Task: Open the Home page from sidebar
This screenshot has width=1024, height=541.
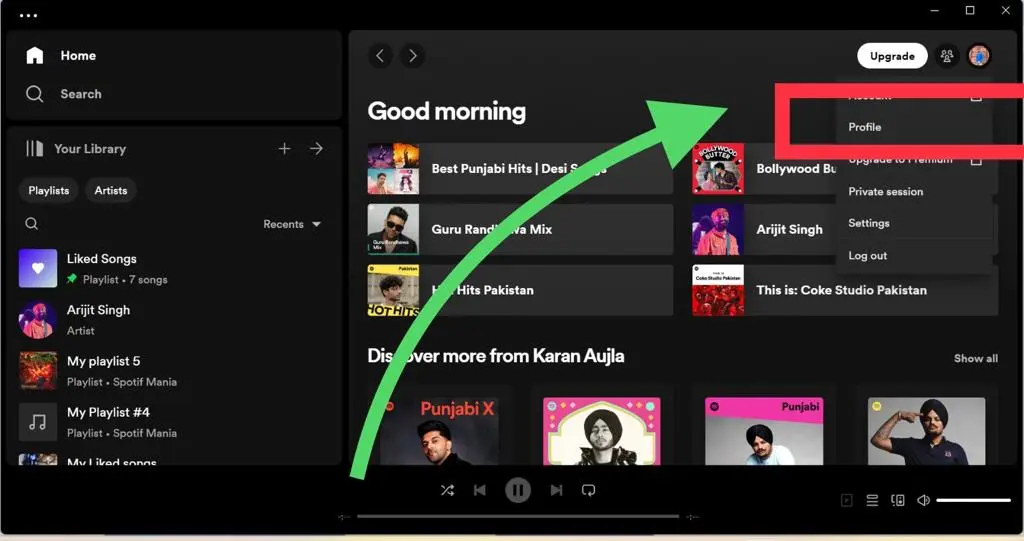Action: point(61,56)
